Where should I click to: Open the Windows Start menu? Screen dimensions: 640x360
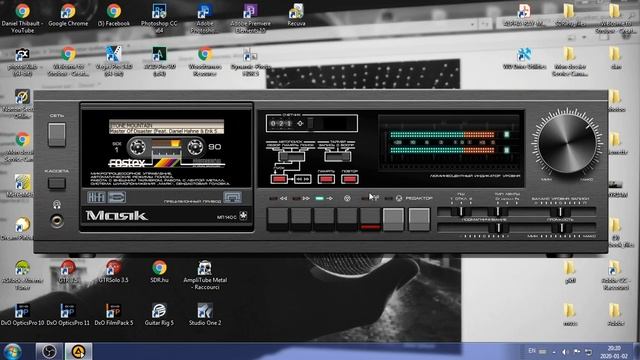point(12,351)
